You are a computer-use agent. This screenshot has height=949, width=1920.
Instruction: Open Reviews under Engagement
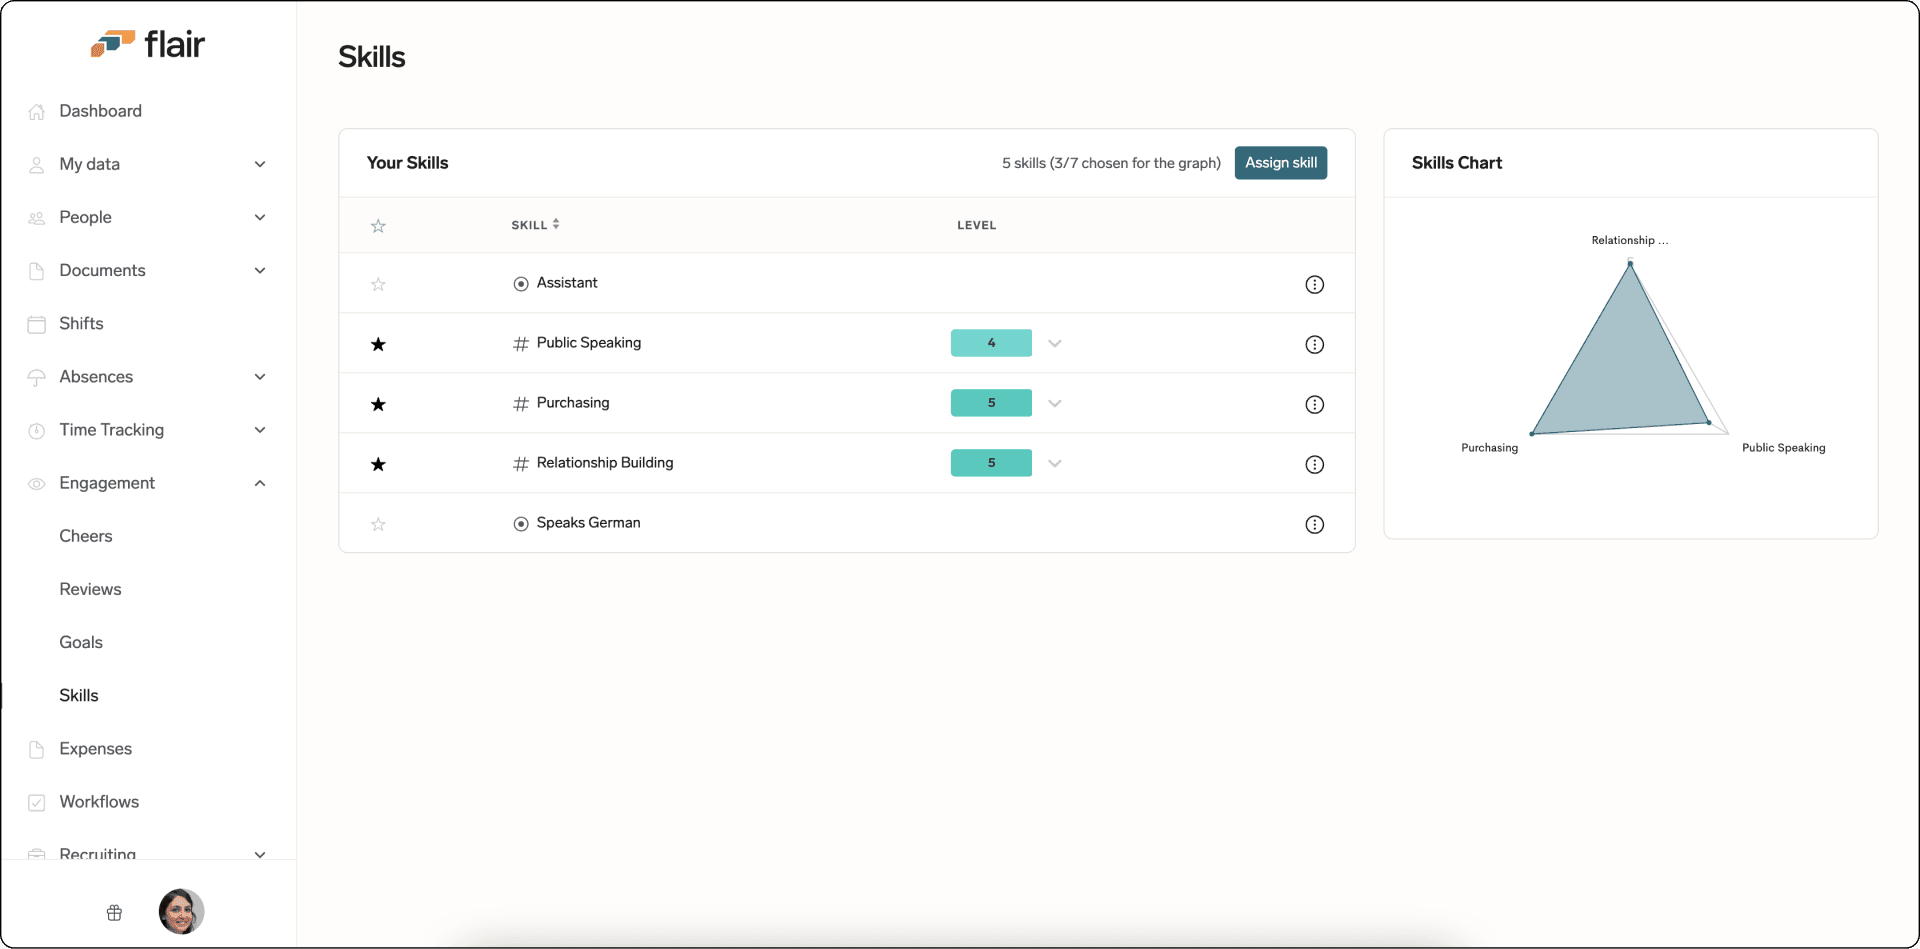[90, 589]
